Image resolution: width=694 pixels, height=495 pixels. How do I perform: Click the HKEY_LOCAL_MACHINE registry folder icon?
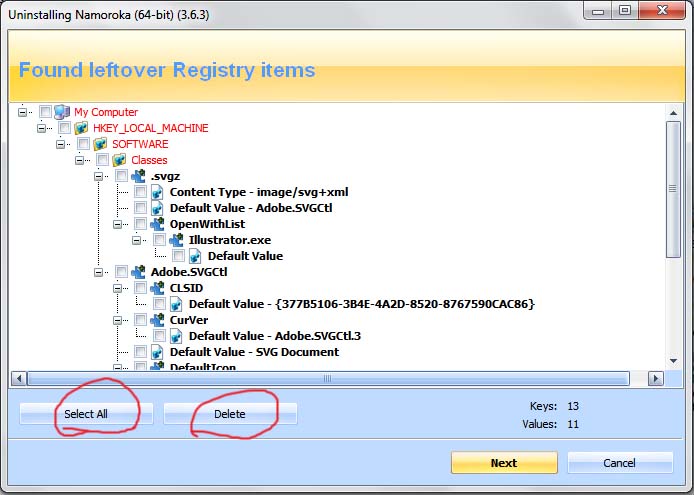(81, 128)
